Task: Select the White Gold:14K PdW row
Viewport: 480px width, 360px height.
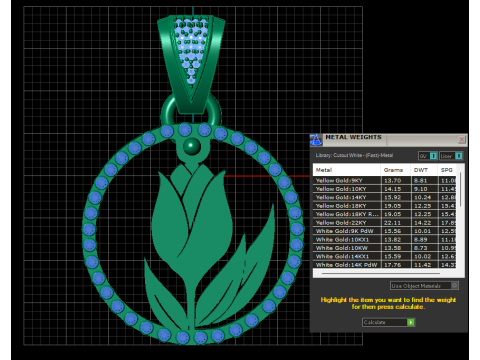Action: pos(385,265)
